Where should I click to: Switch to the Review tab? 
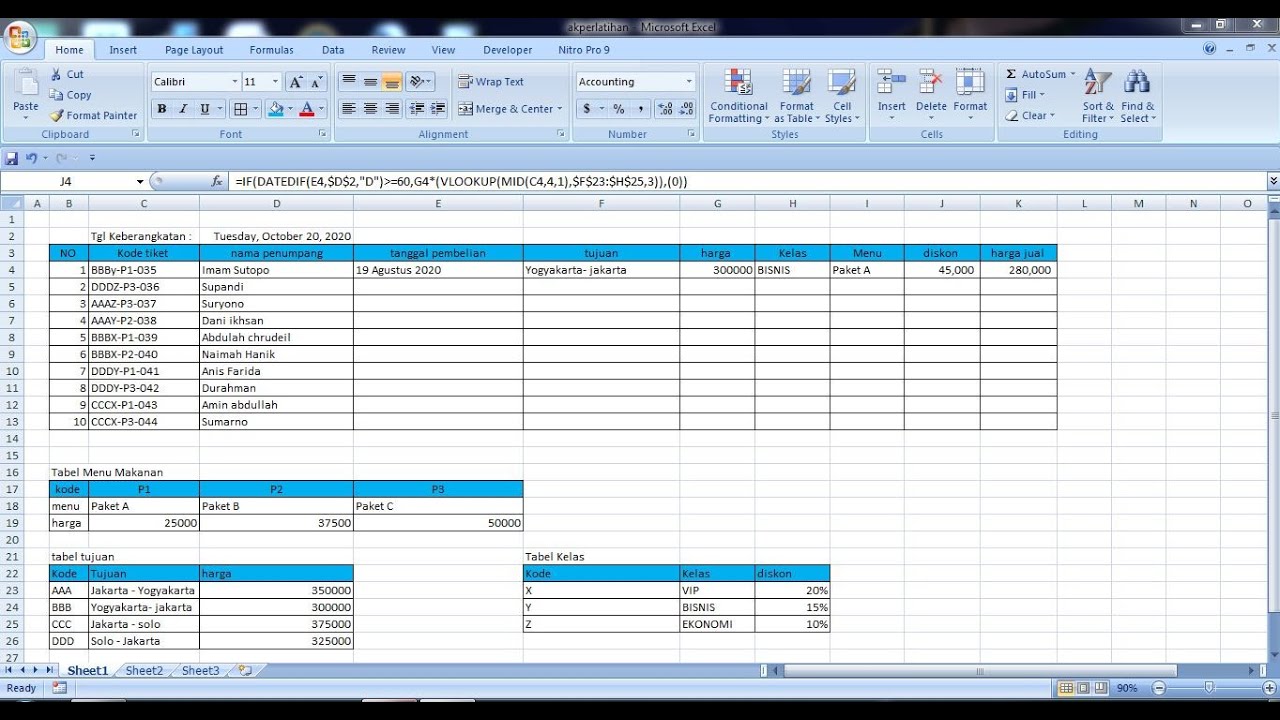(388, 50)
